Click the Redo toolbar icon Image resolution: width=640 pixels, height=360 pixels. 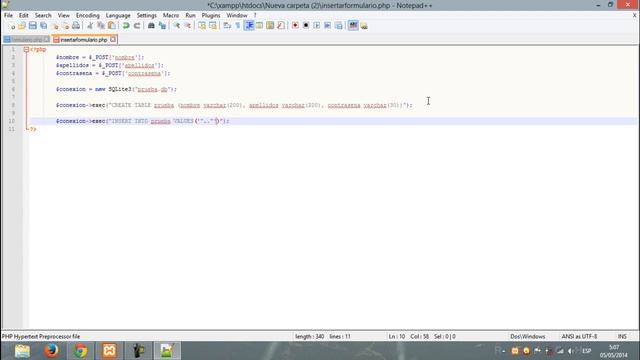point(137,26)
